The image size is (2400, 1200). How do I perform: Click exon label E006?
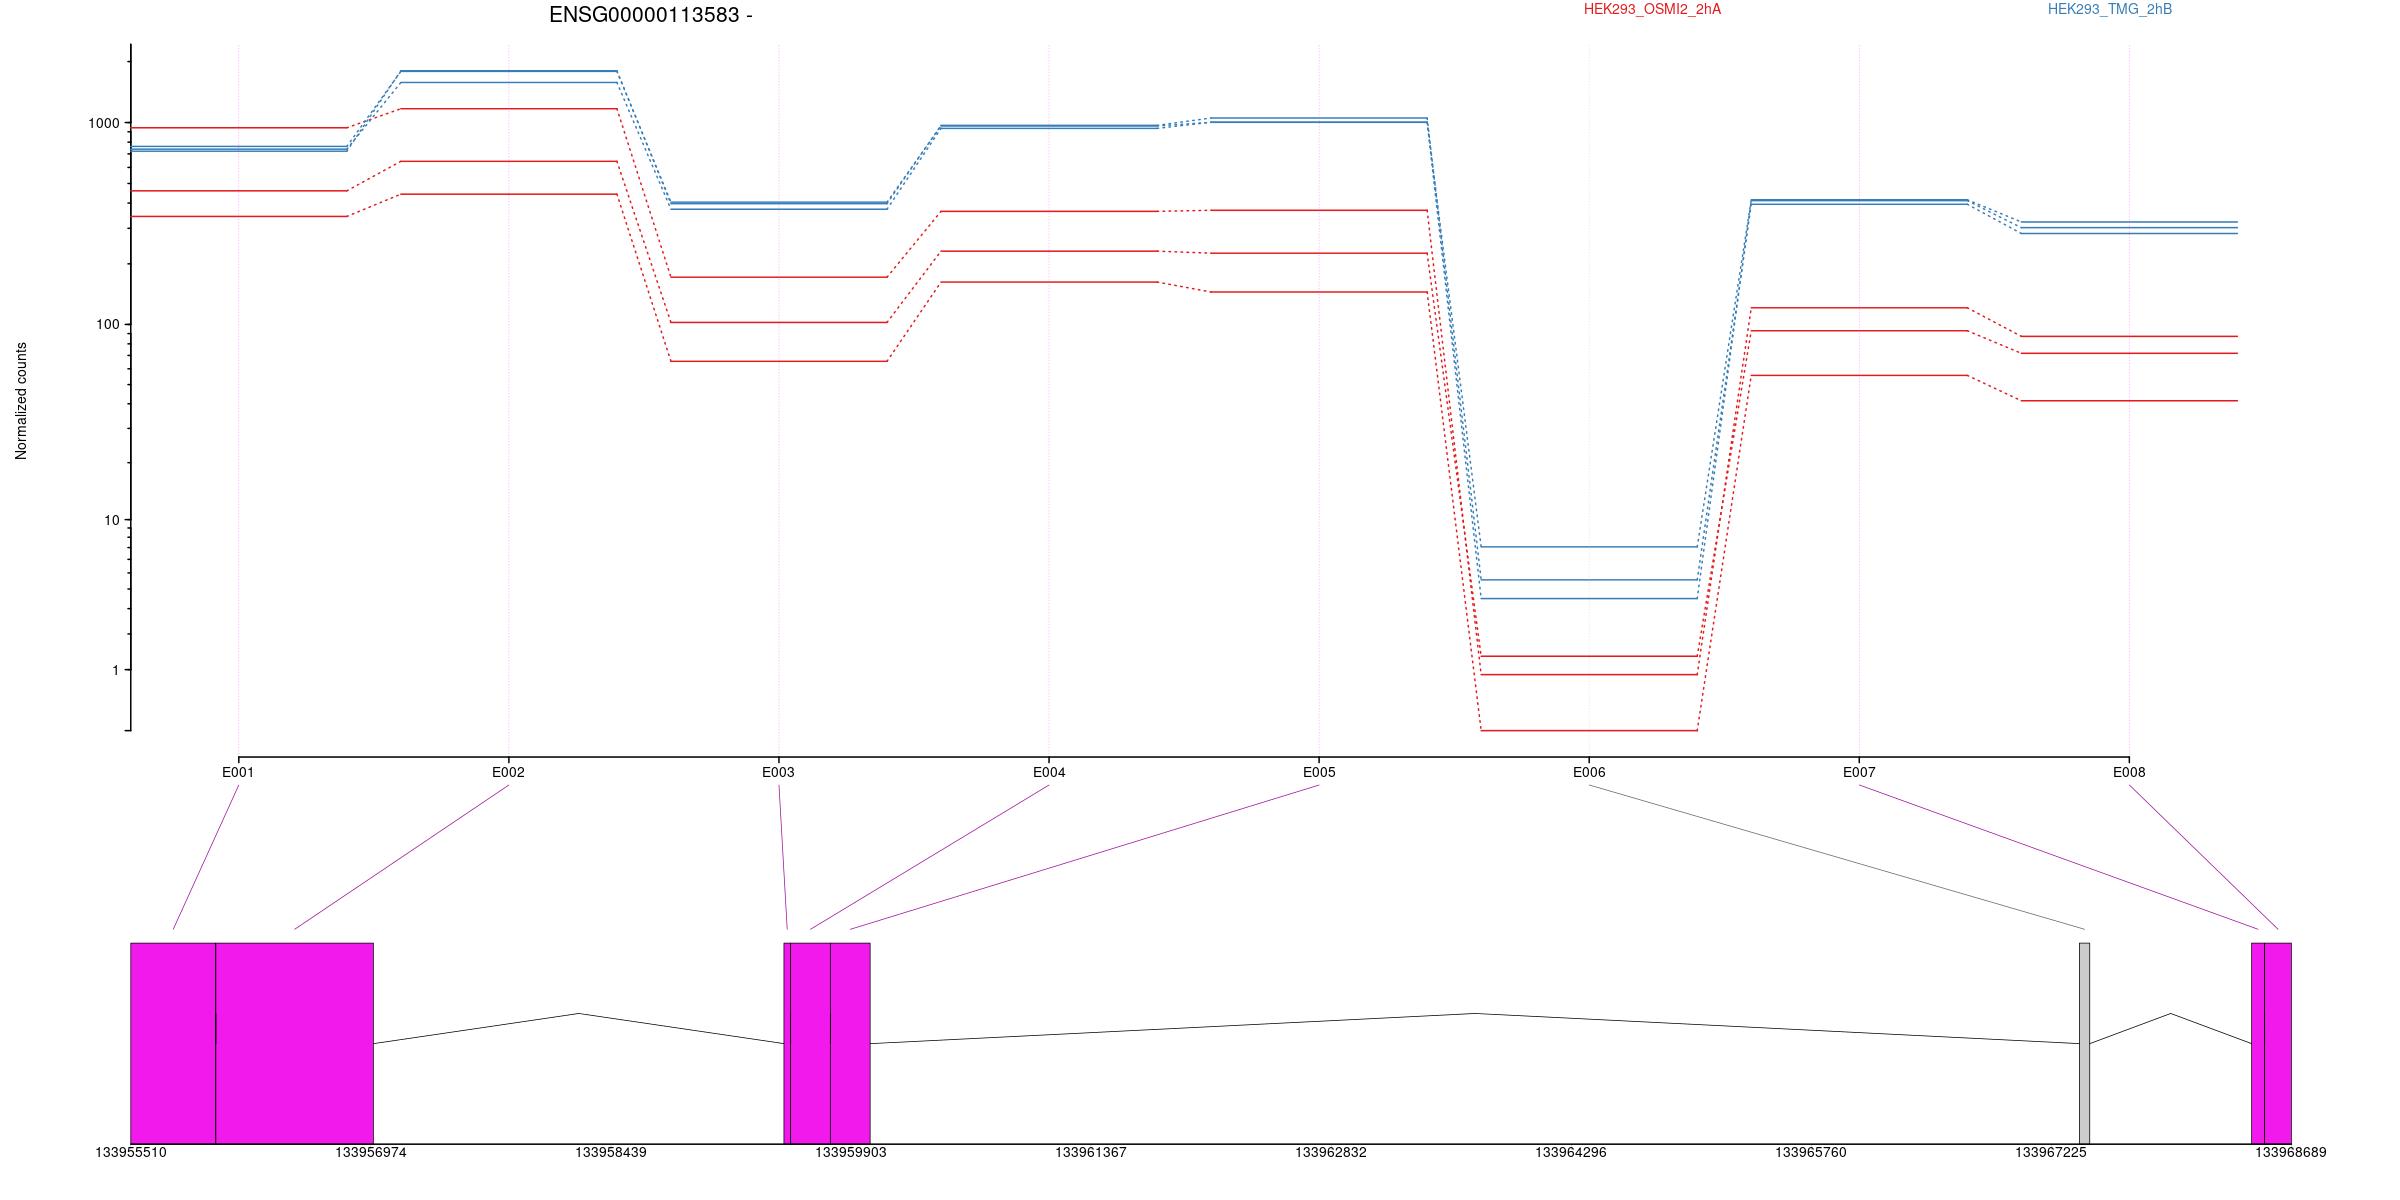click(1589, 772)
